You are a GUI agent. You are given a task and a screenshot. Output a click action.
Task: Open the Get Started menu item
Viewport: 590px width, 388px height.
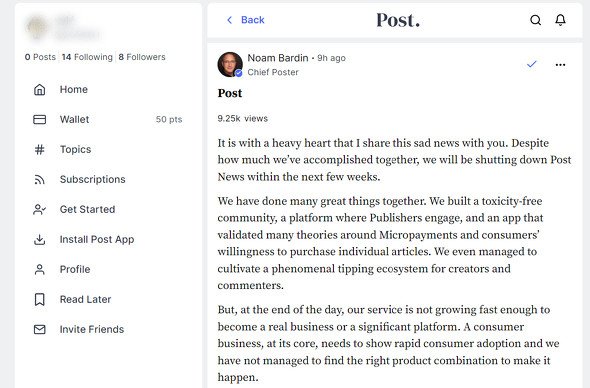(x=87, y=210)
